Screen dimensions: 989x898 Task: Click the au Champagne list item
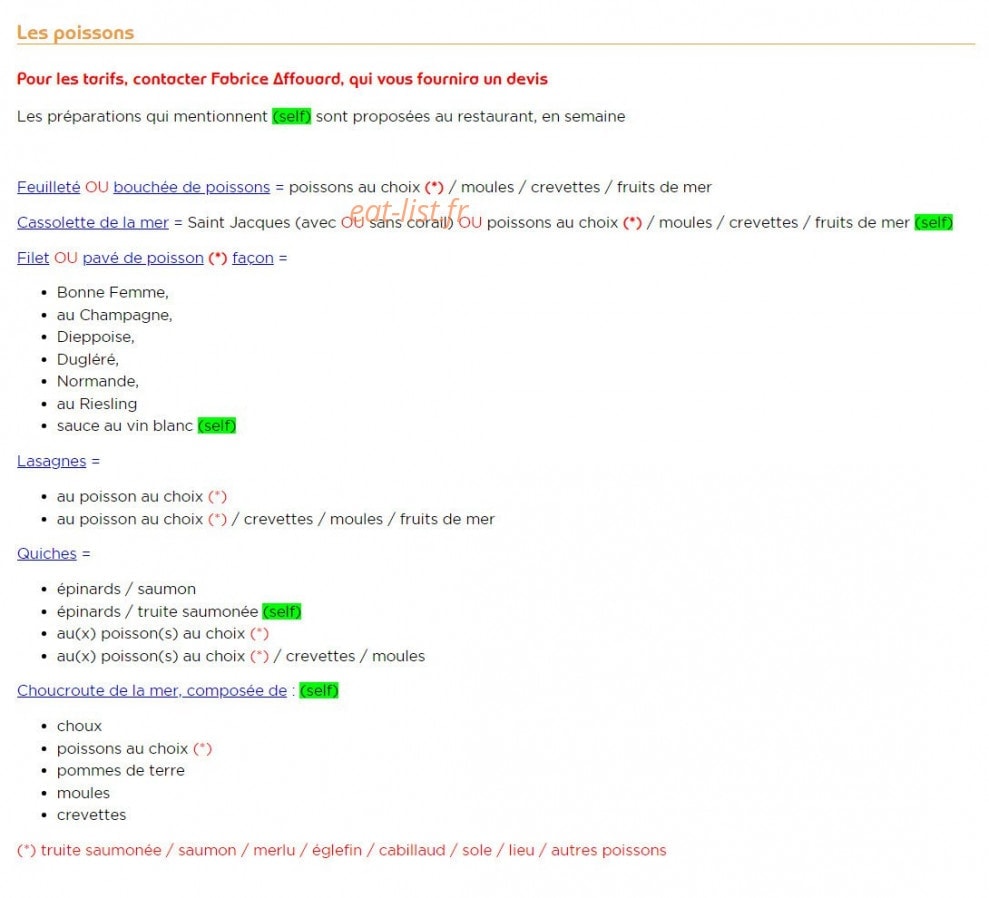tap(115, 315)
